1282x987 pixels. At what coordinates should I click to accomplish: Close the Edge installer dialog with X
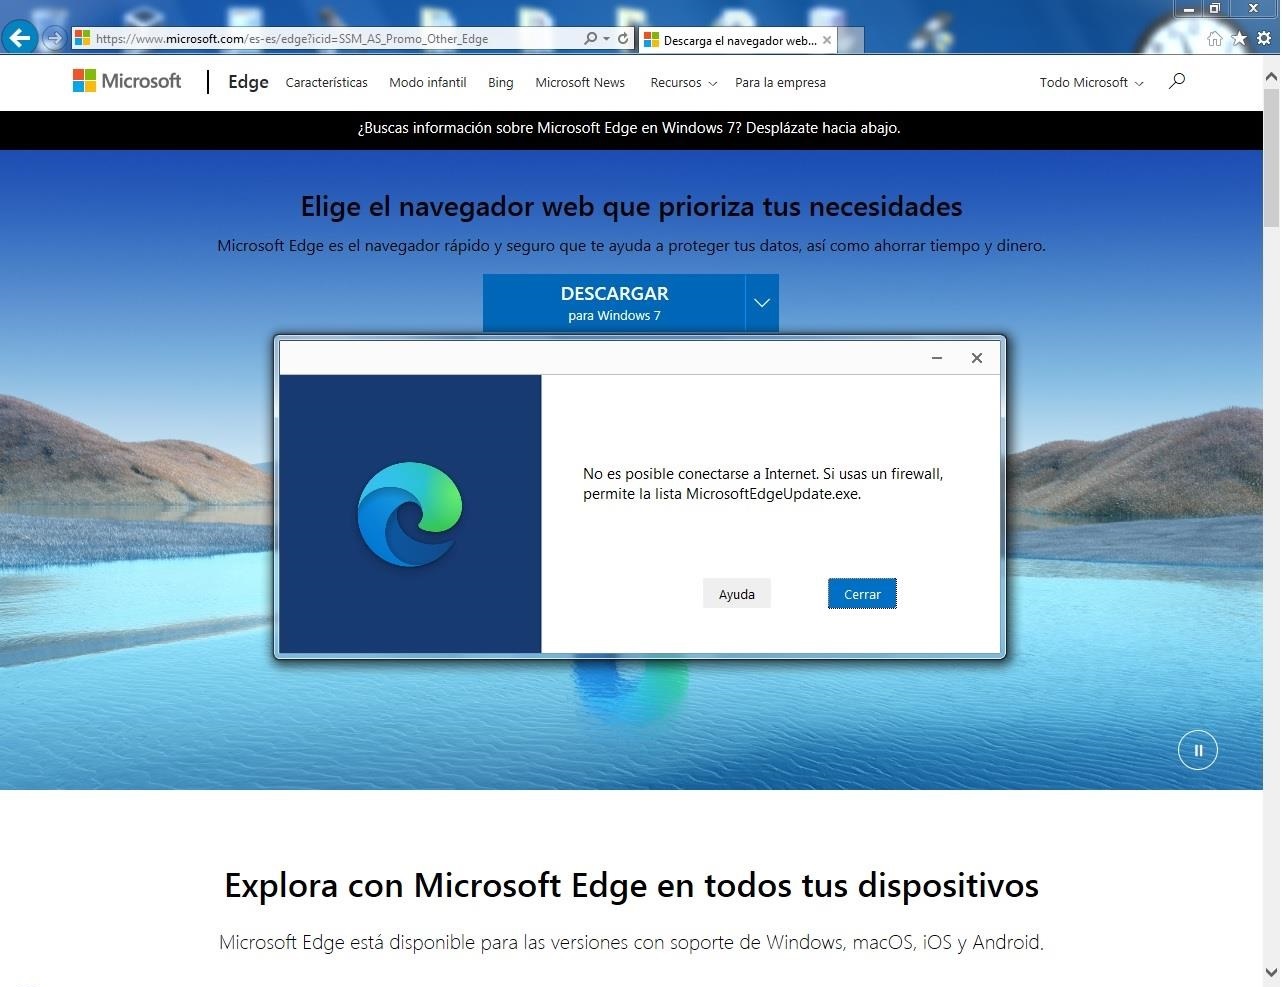tap(977, 358)
